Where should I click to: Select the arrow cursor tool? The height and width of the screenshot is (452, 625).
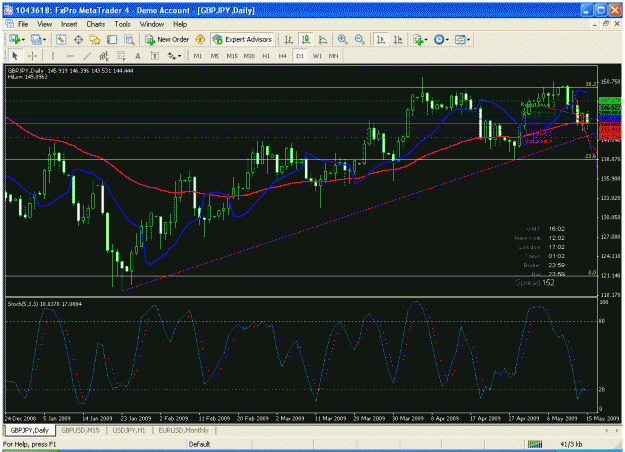tap(15, 56)
